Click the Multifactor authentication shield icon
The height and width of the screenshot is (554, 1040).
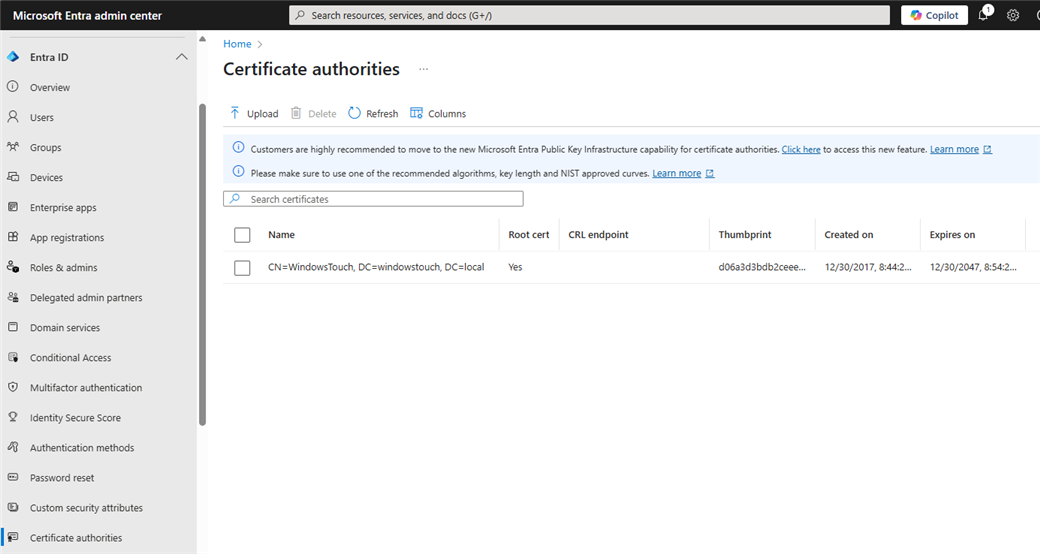pyautogui.click(x=13, y=387)
